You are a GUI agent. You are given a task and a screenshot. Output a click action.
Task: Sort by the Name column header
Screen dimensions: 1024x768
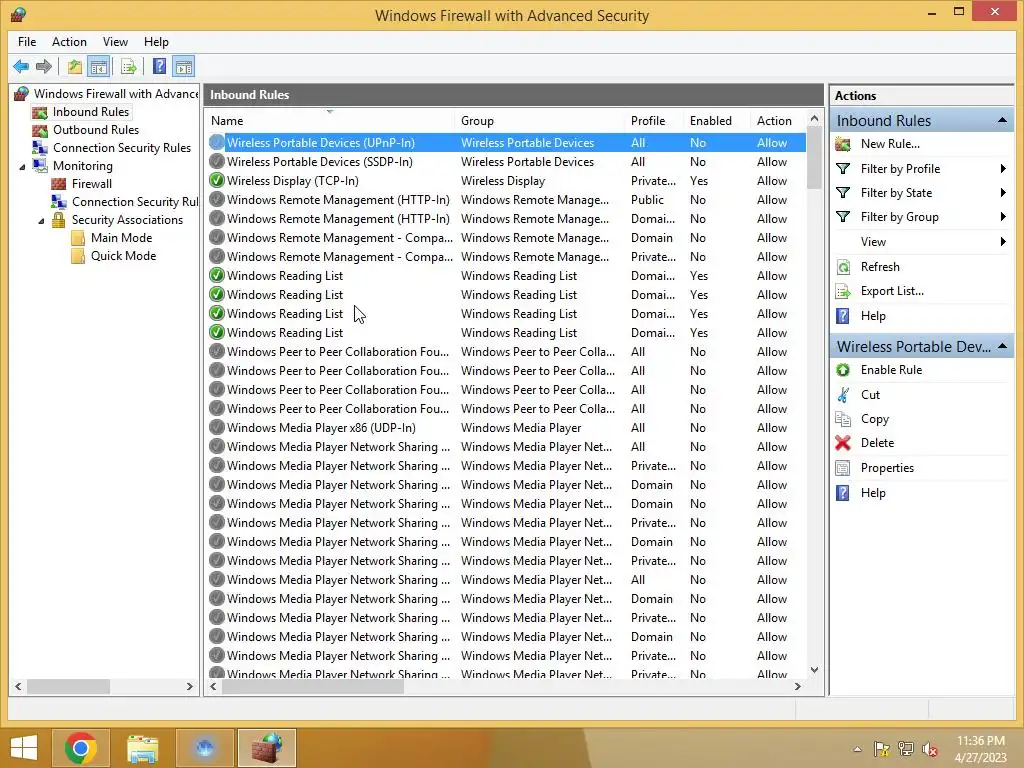click(x=330, y=121)
